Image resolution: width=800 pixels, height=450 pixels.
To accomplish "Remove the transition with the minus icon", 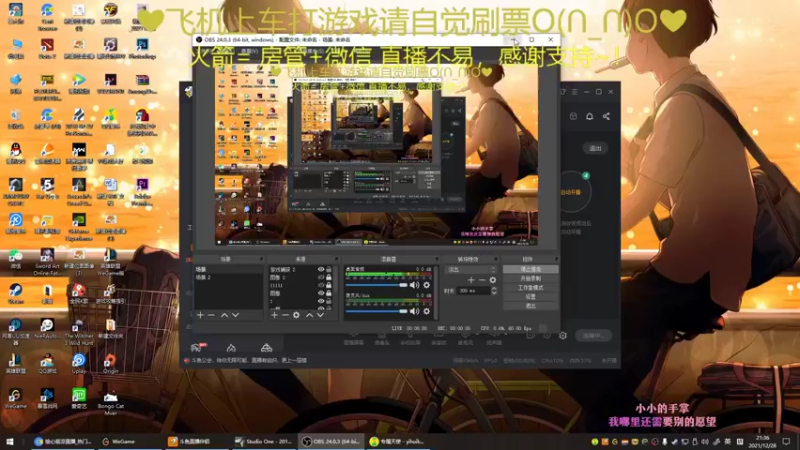I will tap(482, 280).
